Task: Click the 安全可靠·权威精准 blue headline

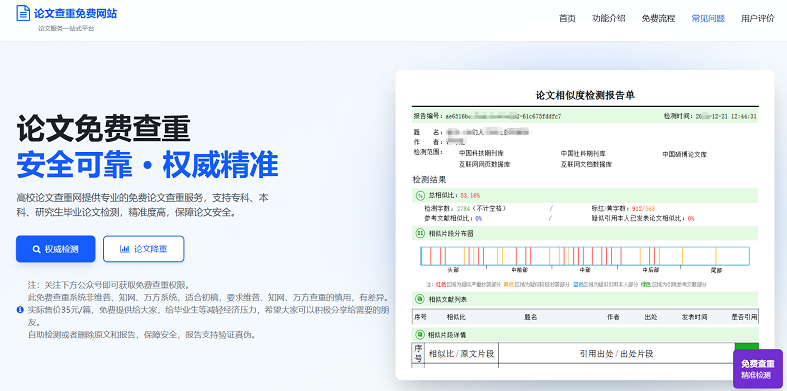Action: [x=147, y=164]
